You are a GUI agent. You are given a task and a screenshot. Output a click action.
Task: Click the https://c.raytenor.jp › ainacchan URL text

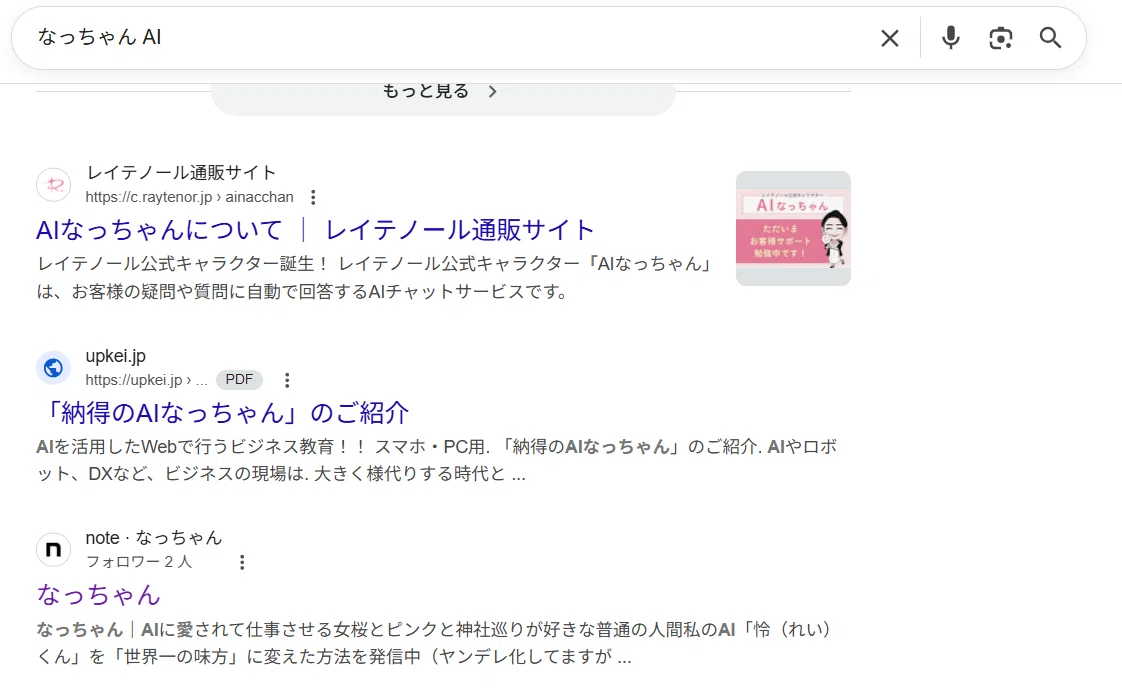point(190,197)
